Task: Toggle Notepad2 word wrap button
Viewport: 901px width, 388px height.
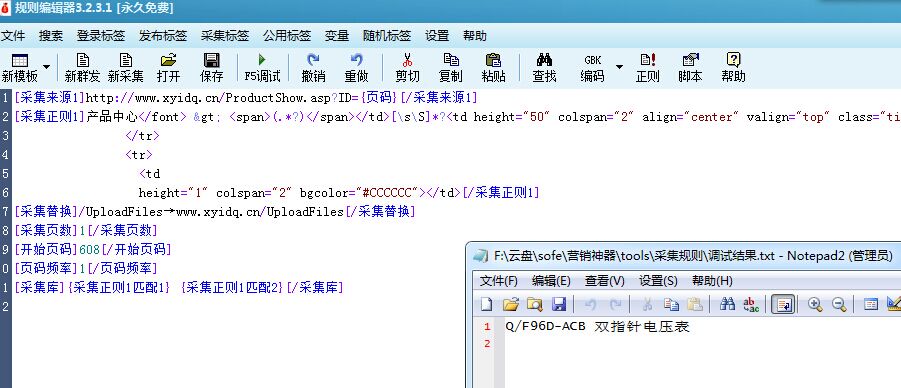Action: pos(783,304)
